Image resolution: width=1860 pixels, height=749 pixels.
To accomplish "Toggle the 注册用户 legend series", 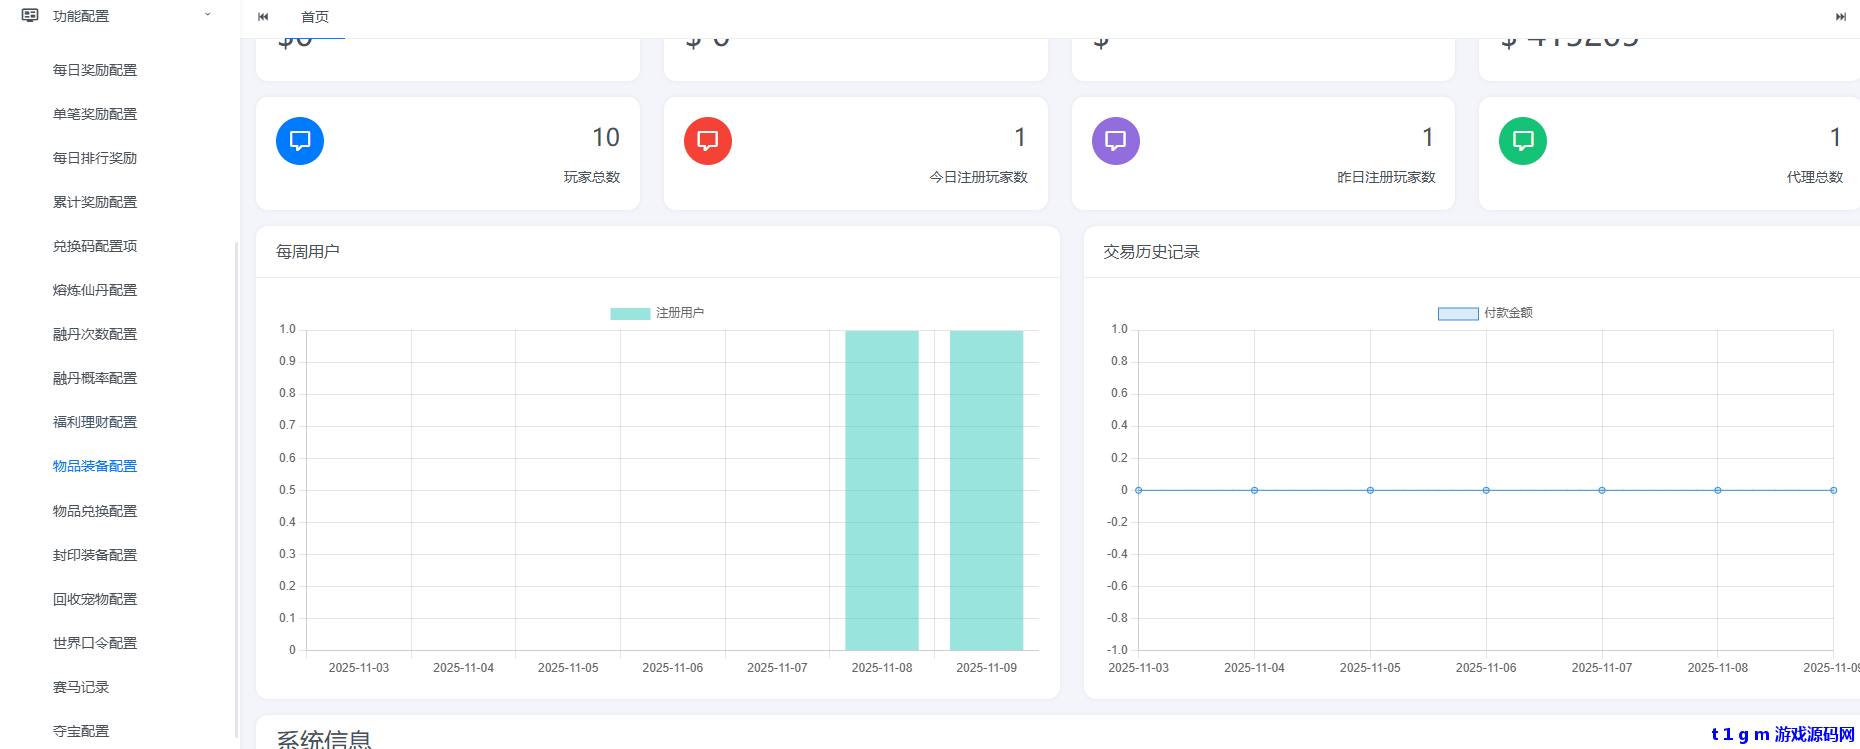I will coord(657,313).
